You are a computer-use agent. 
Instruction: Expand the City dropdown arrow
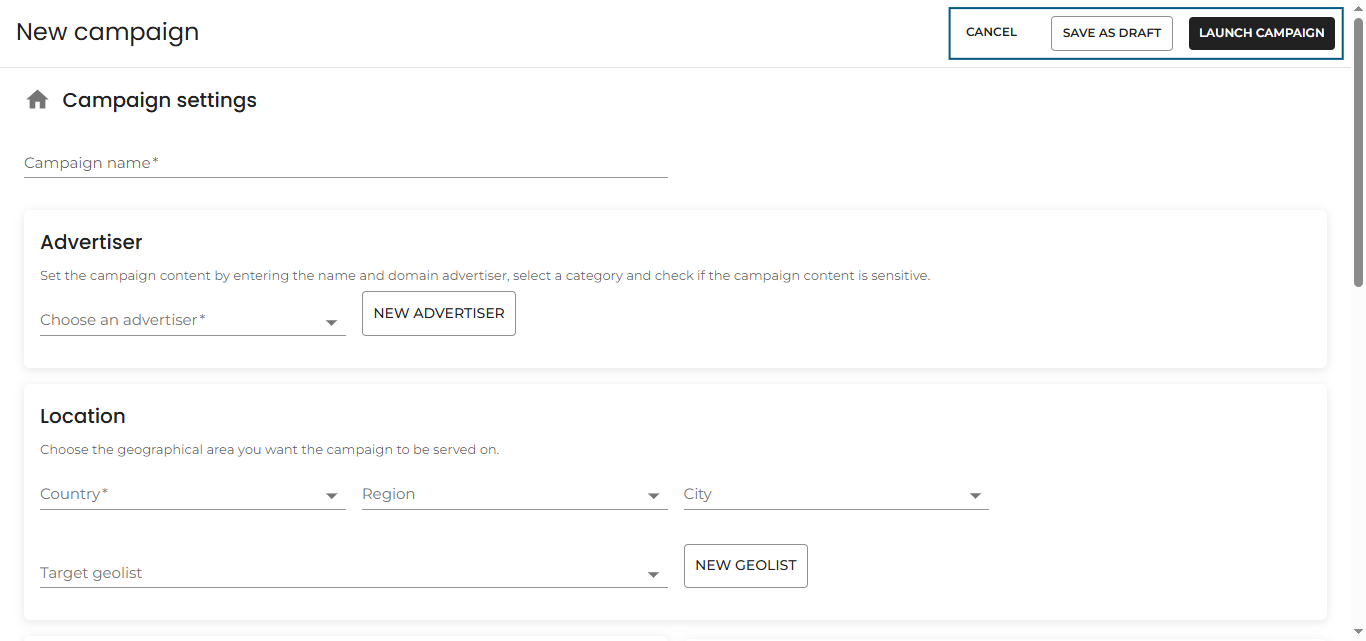[x=975, y=496]
